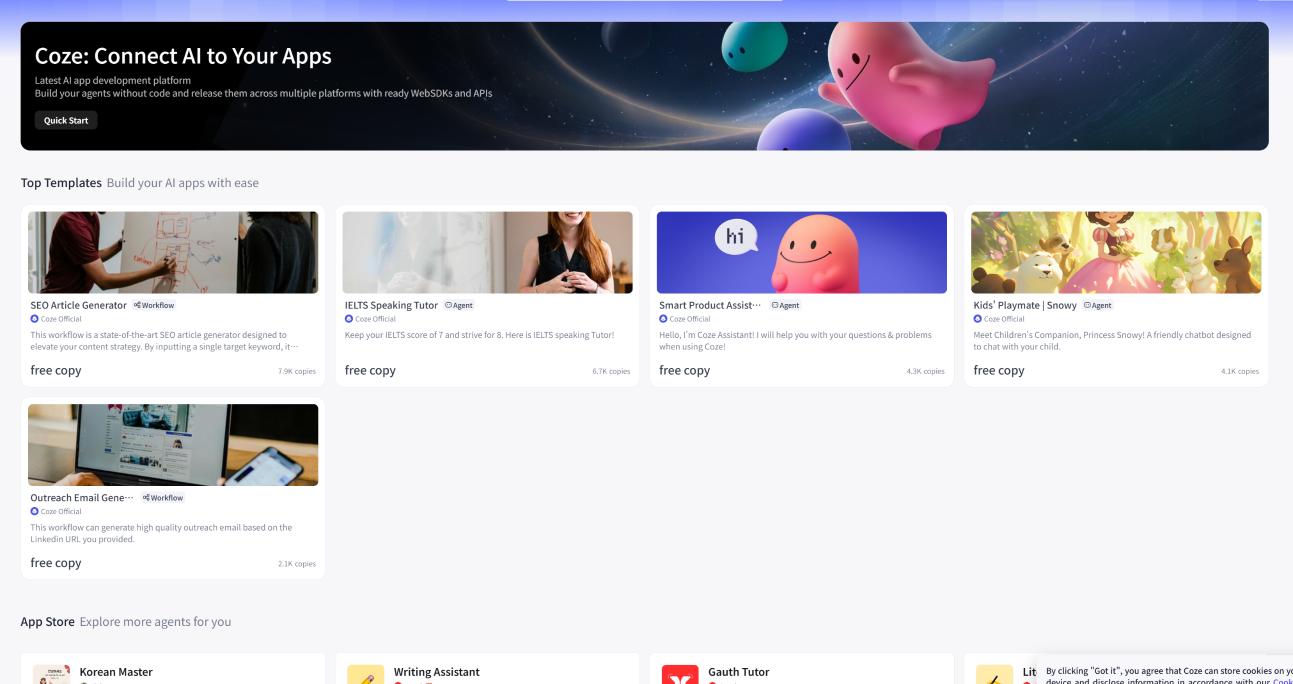Image resolution: width=1293 pixels, height=684 pixels.
Task: Click free copy on SEO Article Generator
Action: 56,370
